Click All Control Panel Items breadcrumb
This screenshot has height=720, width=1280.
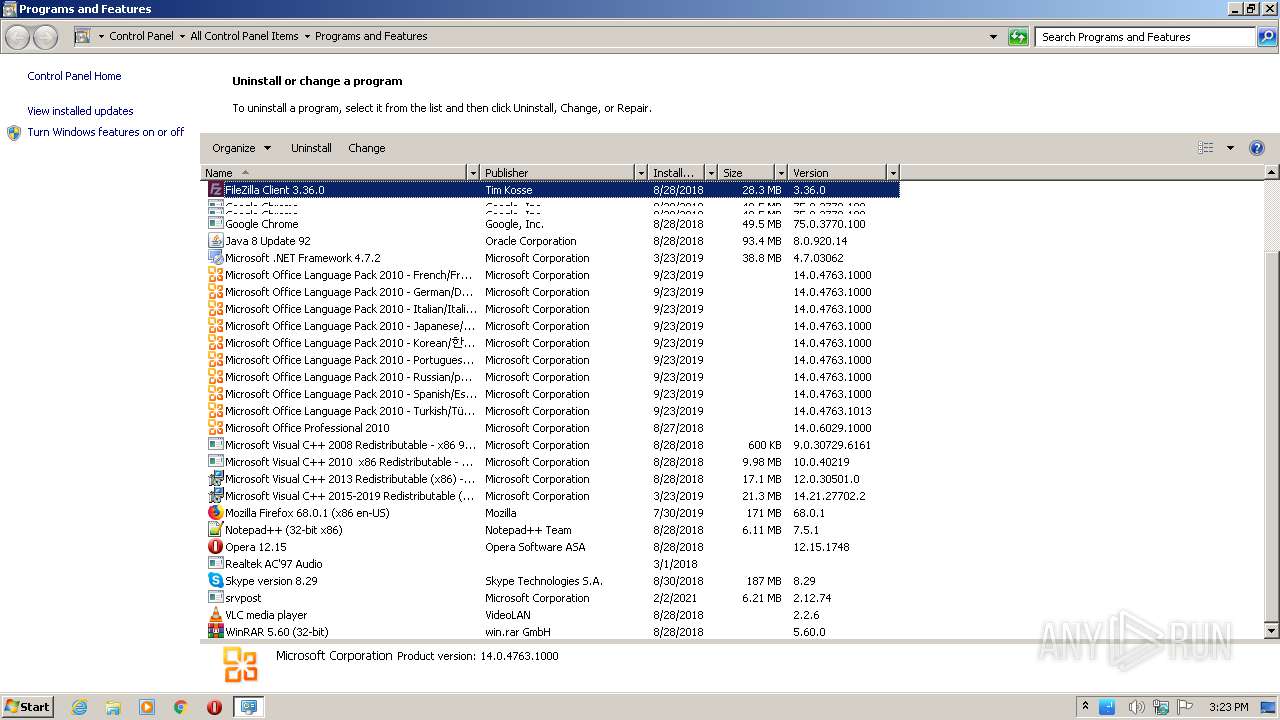tap(244, 36)
